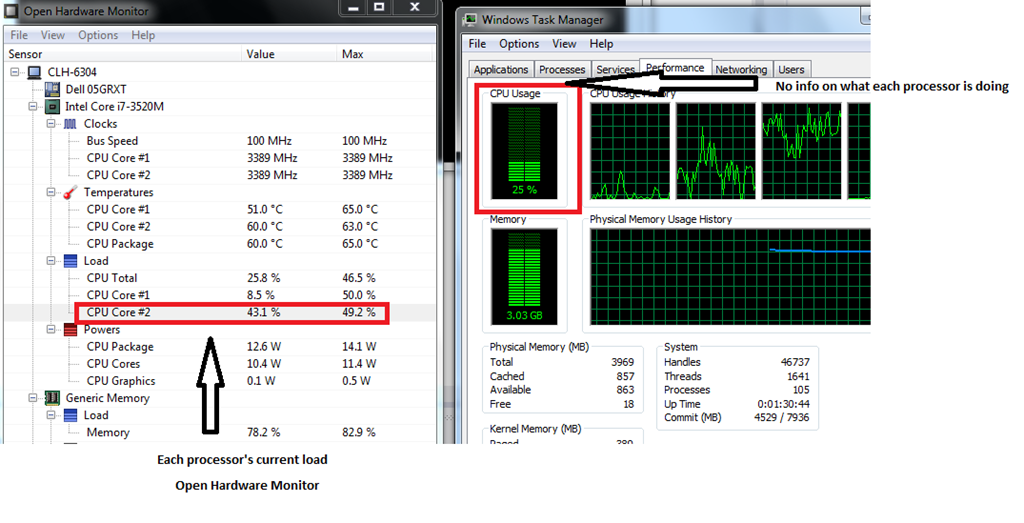Select CPU Core #2 under Load
The height and width of the screenshot is (523, 1024).
coord(219,313)
